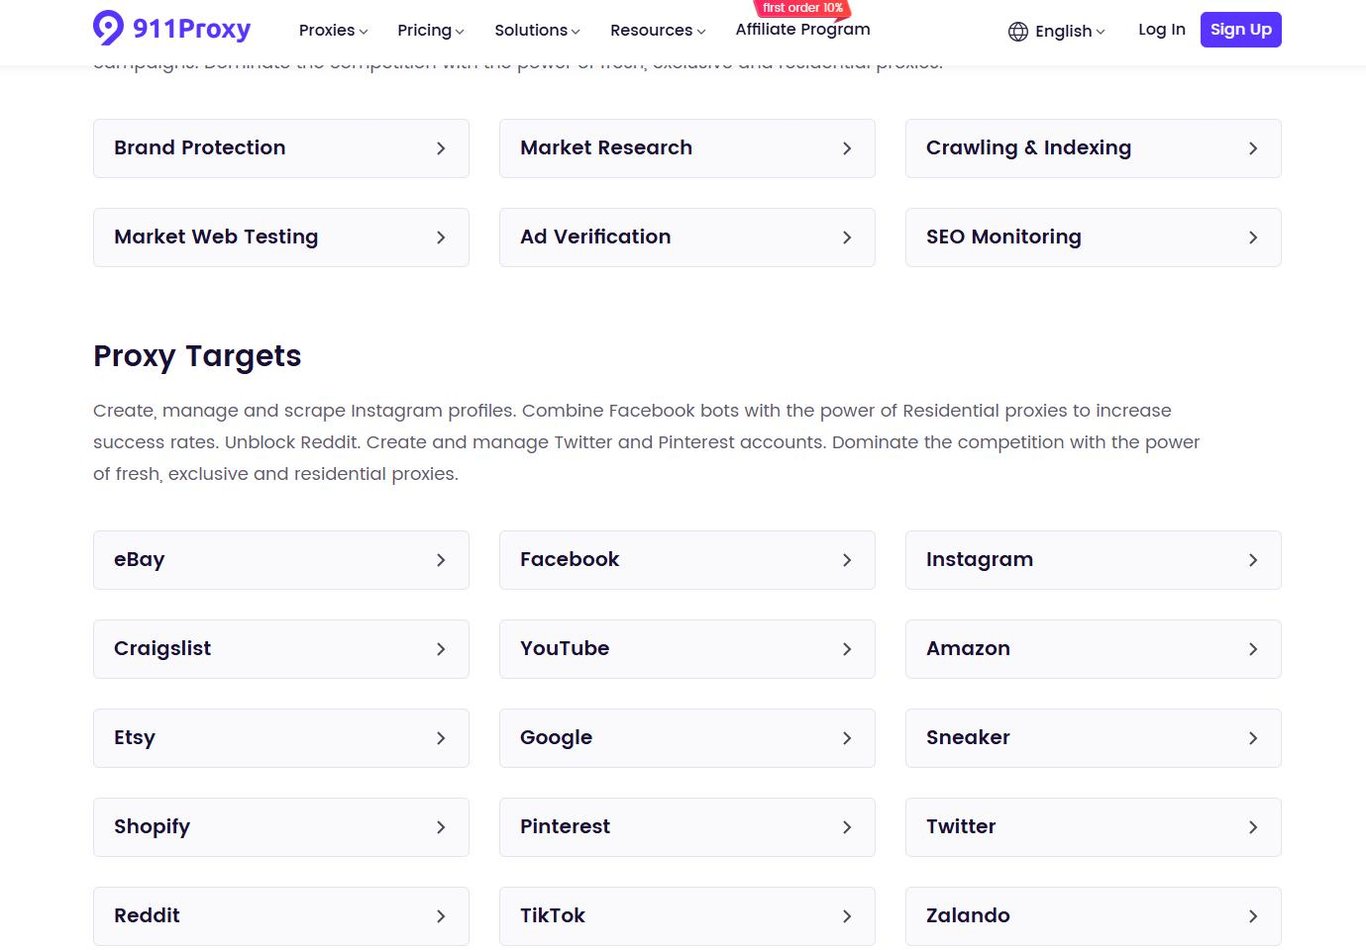
Task: Open the Affiliate Program page
Action: point(803,30)
